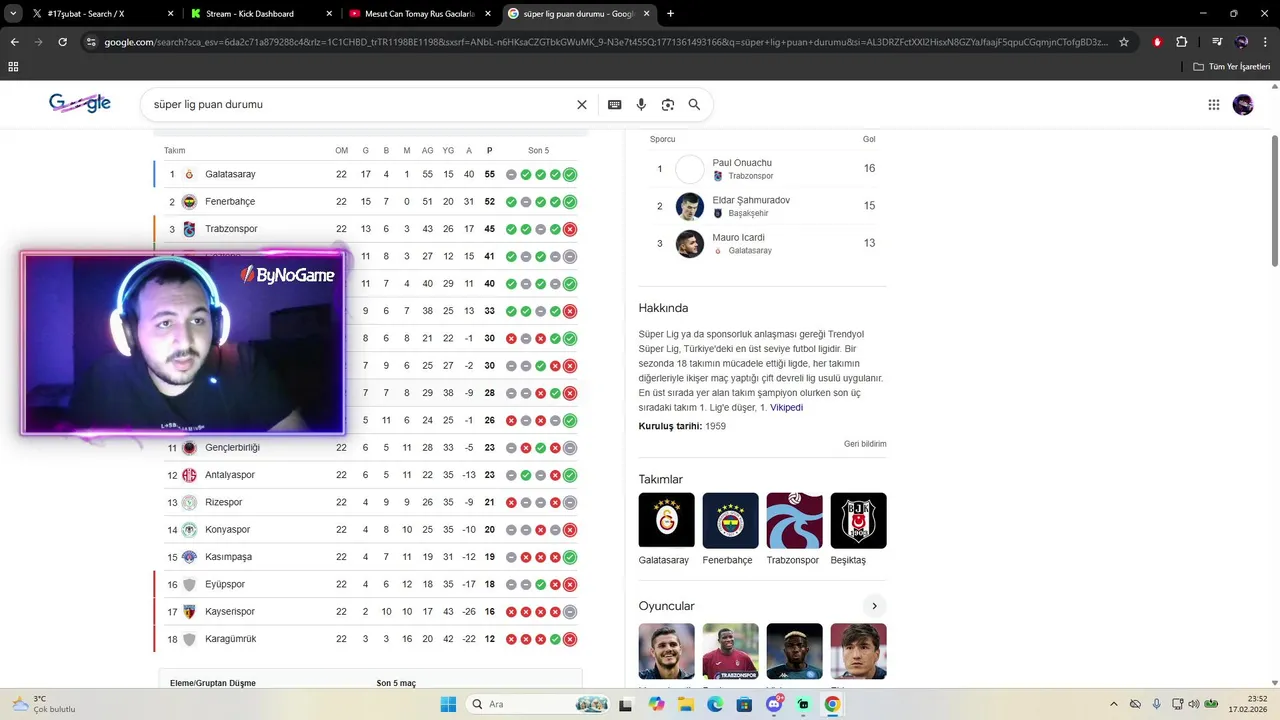
Task: Open Mauro Icardi in top scorers
Action: coord(762,244)
